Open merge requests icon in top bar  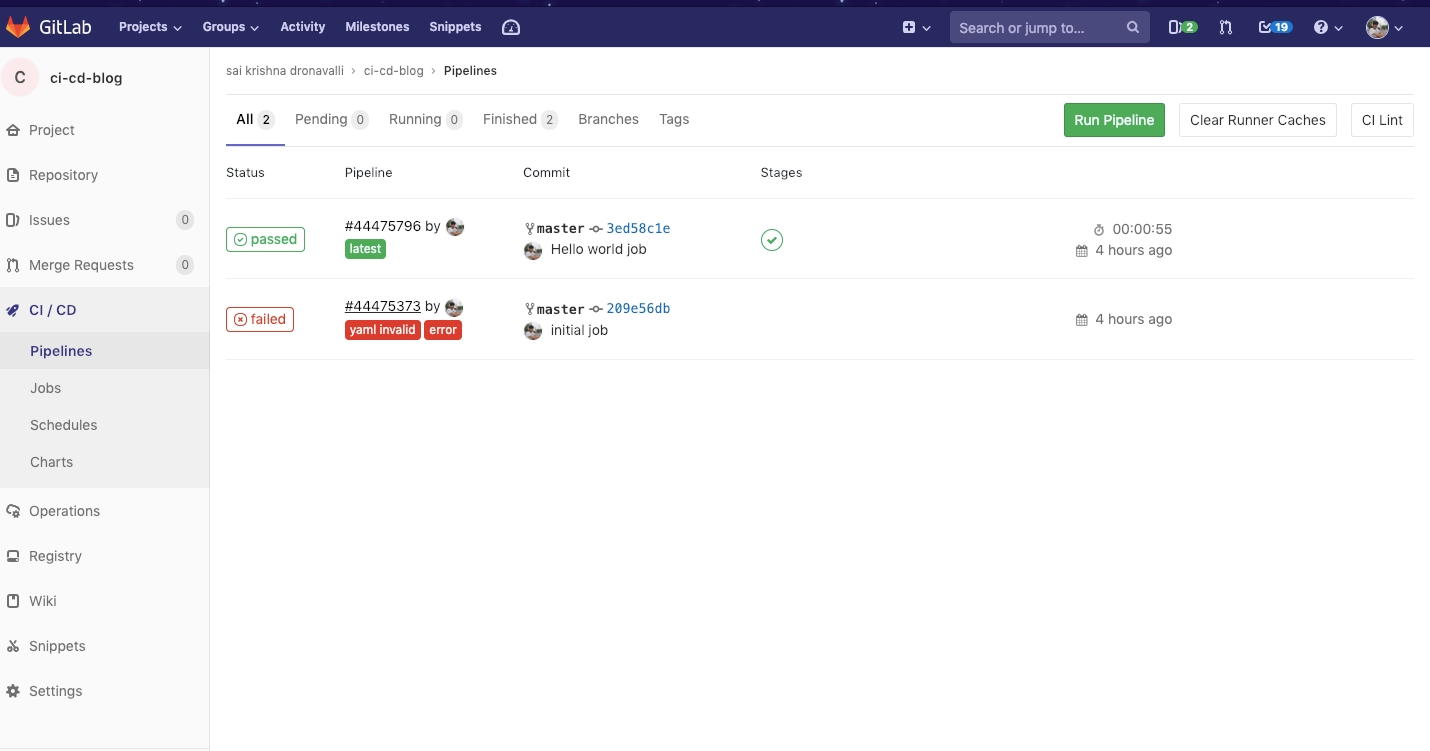pyautogui.click(x=1226, y=27)
